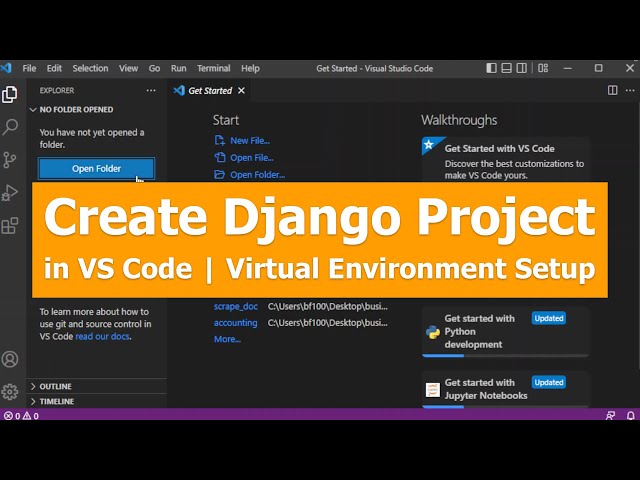Open recent project scrape_doc

point(236,307)
